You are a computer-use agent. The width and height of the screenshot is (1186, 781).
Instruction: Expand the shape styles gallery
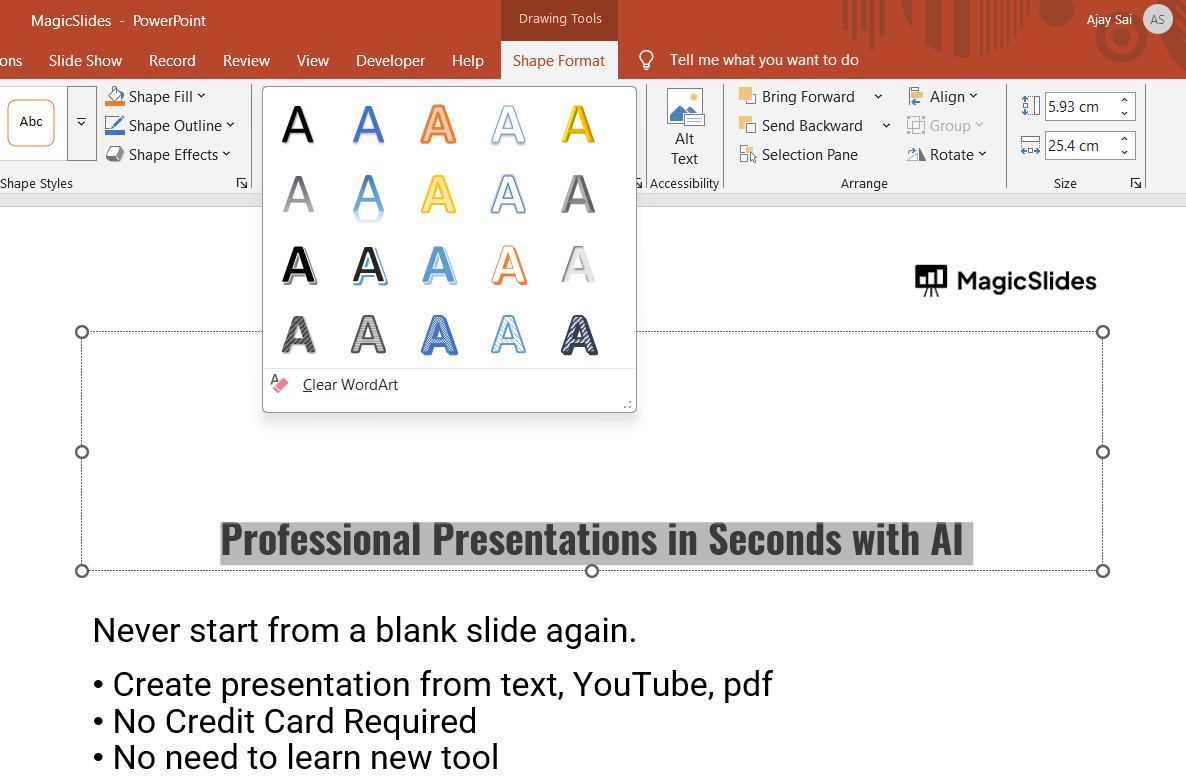(82, 122)
